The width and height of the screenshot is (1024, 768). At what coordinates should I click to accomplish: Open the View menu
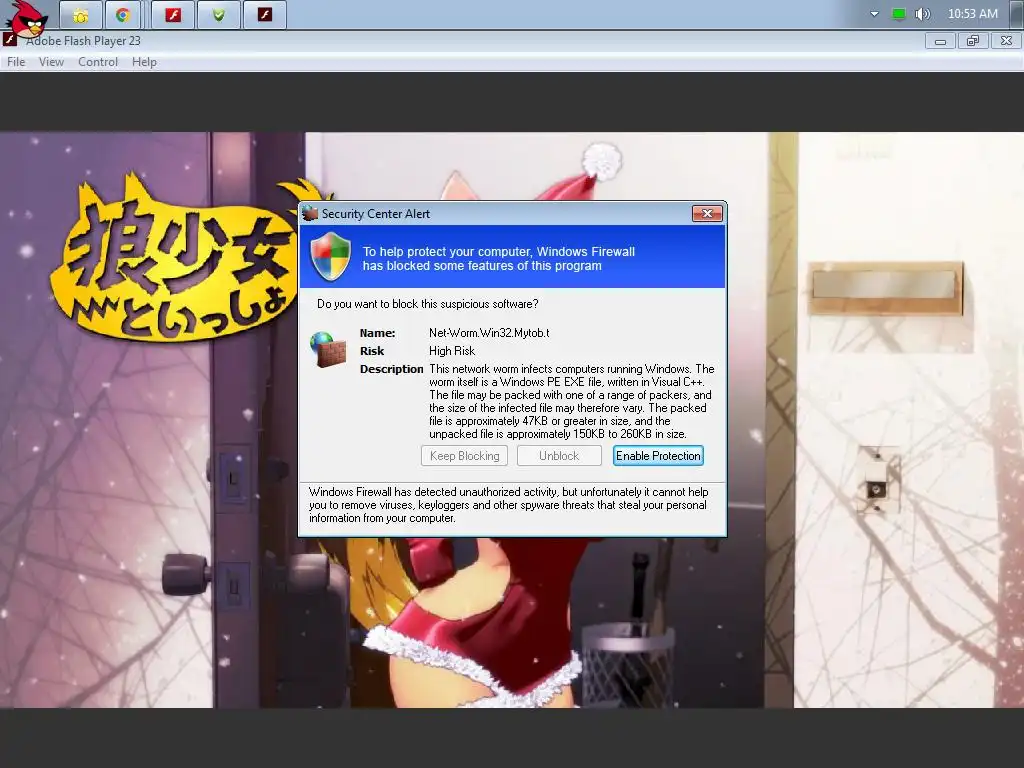coord(51,62)
